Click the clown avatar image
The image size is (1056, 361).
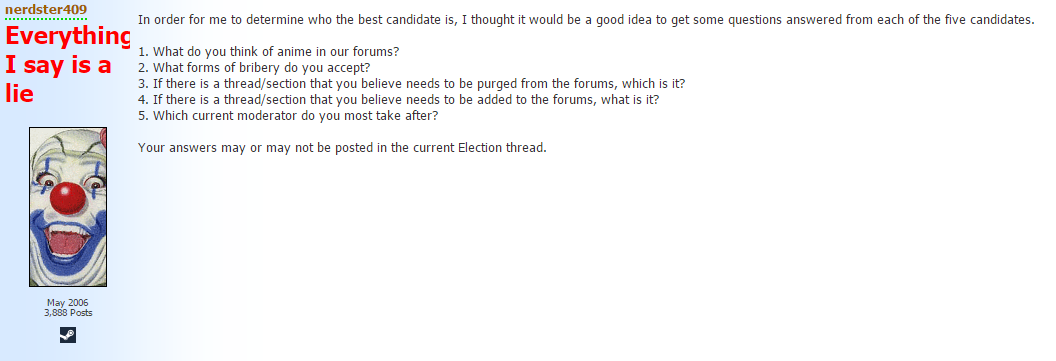(68, 207)
